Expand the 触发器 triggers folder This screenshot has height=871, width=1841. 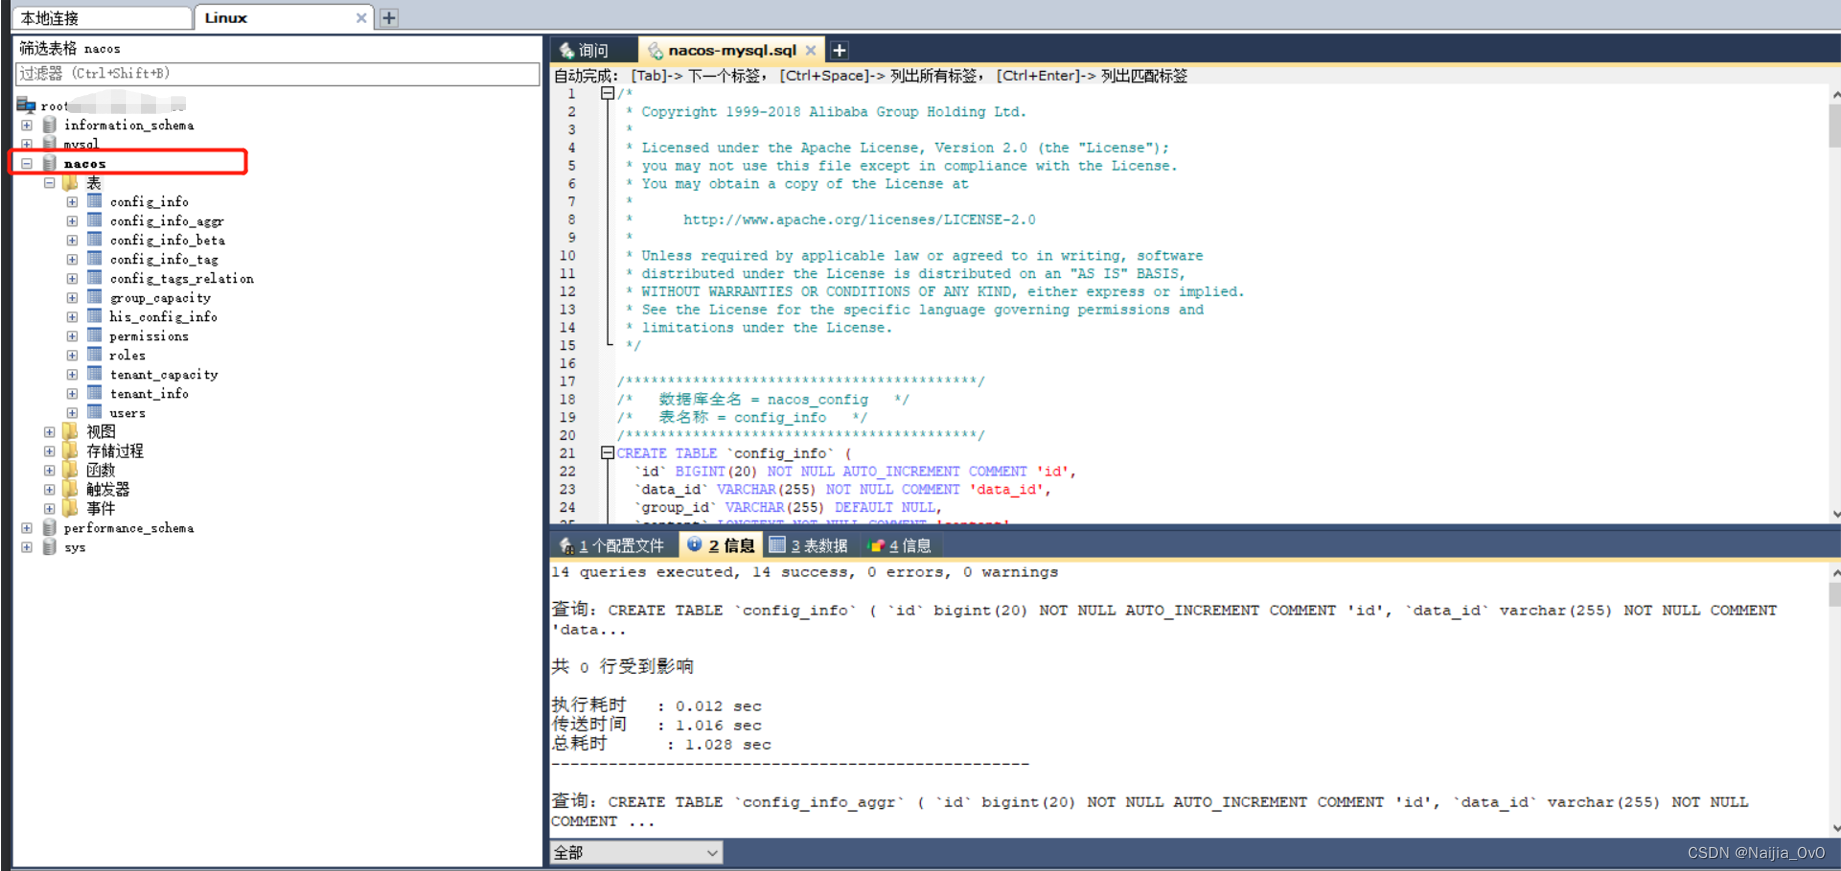(x=49, y=489)
